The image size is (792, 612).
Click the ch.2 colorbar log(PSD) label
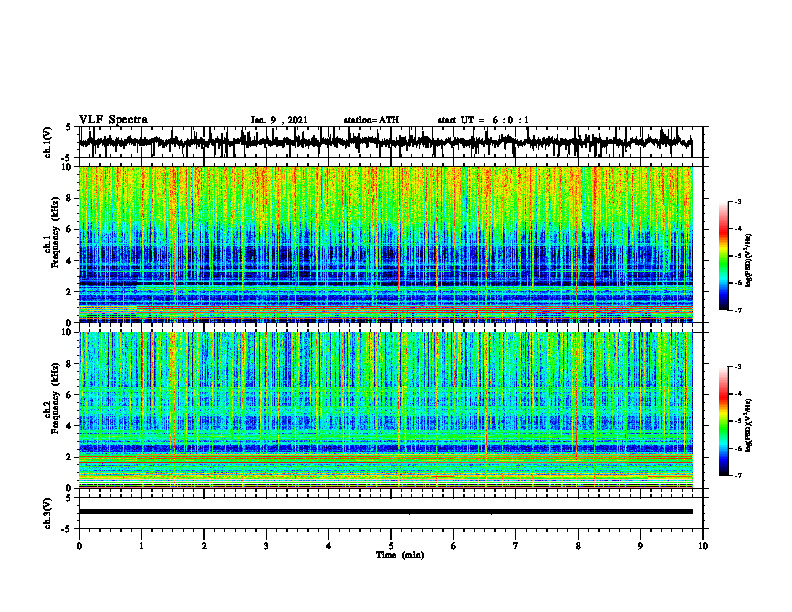coord(750,425)
